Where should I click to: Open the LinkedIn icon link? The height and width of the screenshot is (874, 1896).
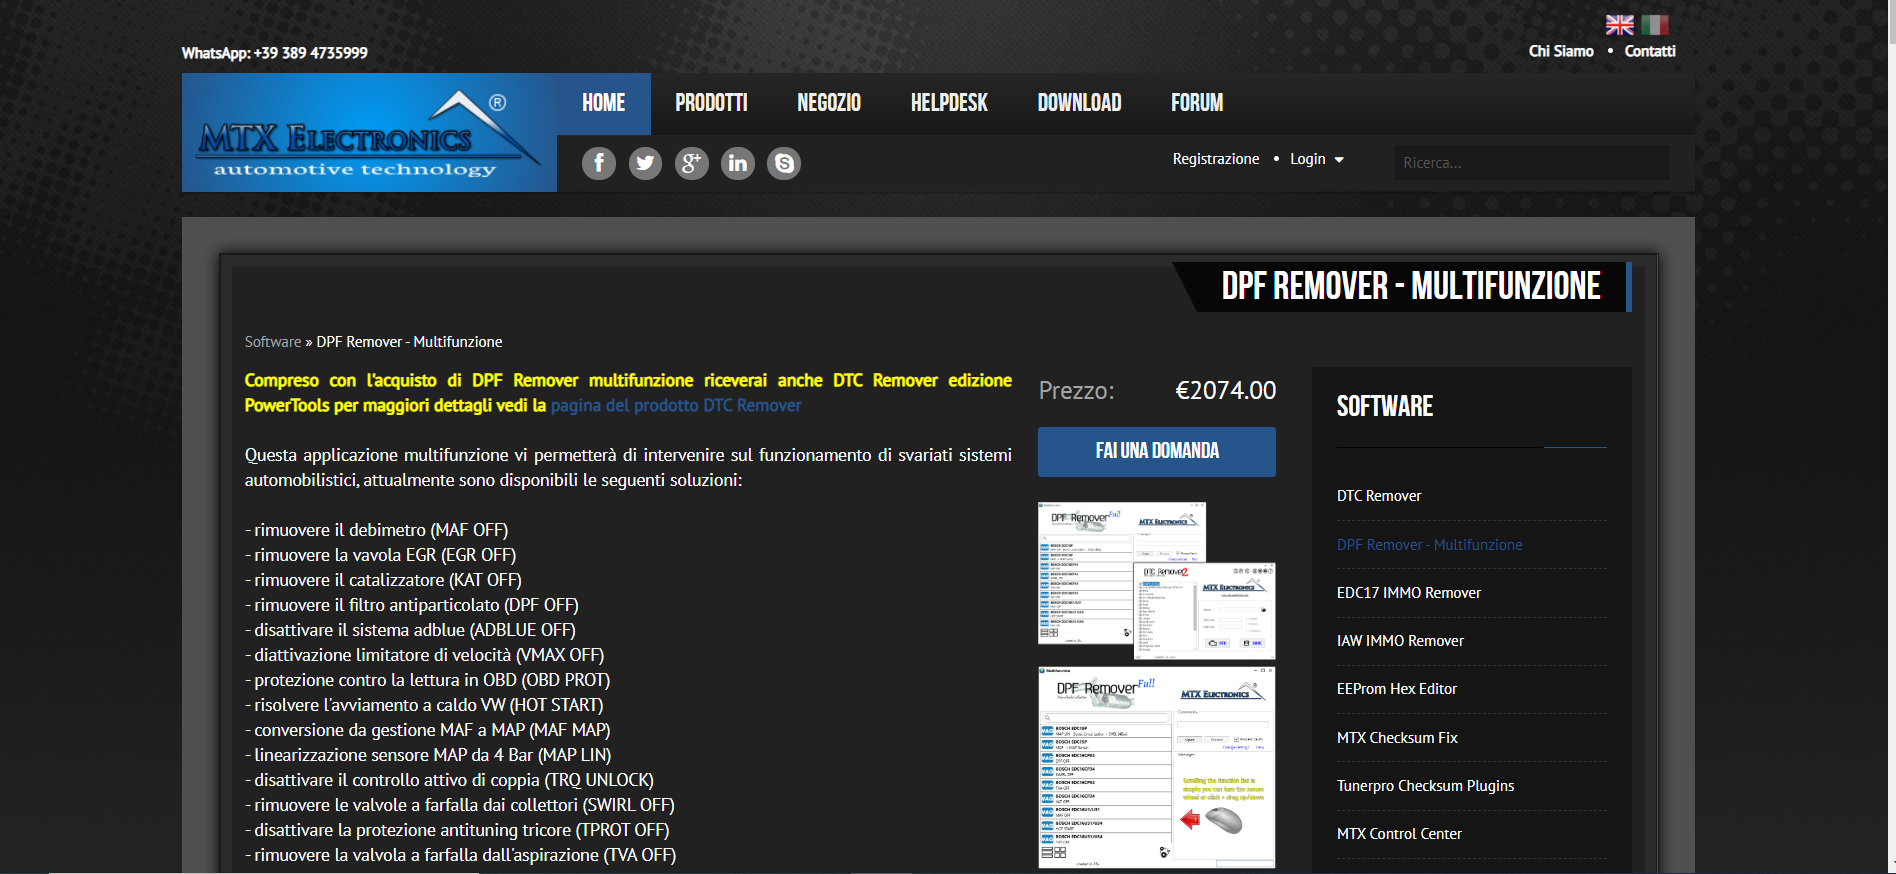pyautogui.click(x=738, y=163)
